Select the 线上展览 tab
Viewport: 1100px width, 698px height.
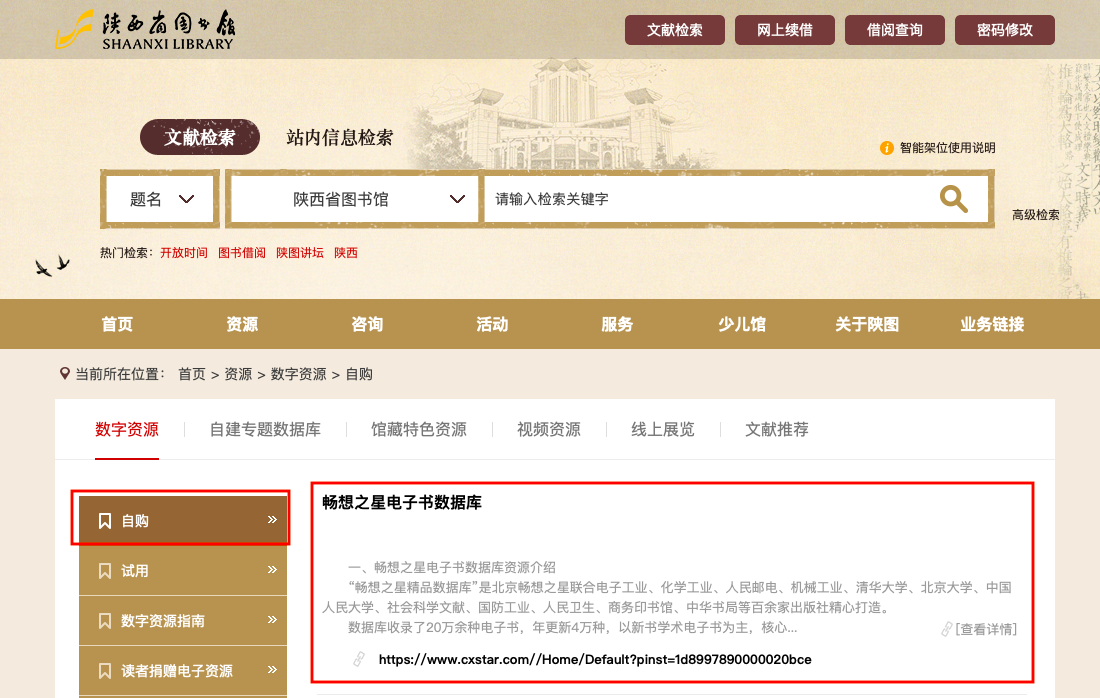tap(663, 429)
